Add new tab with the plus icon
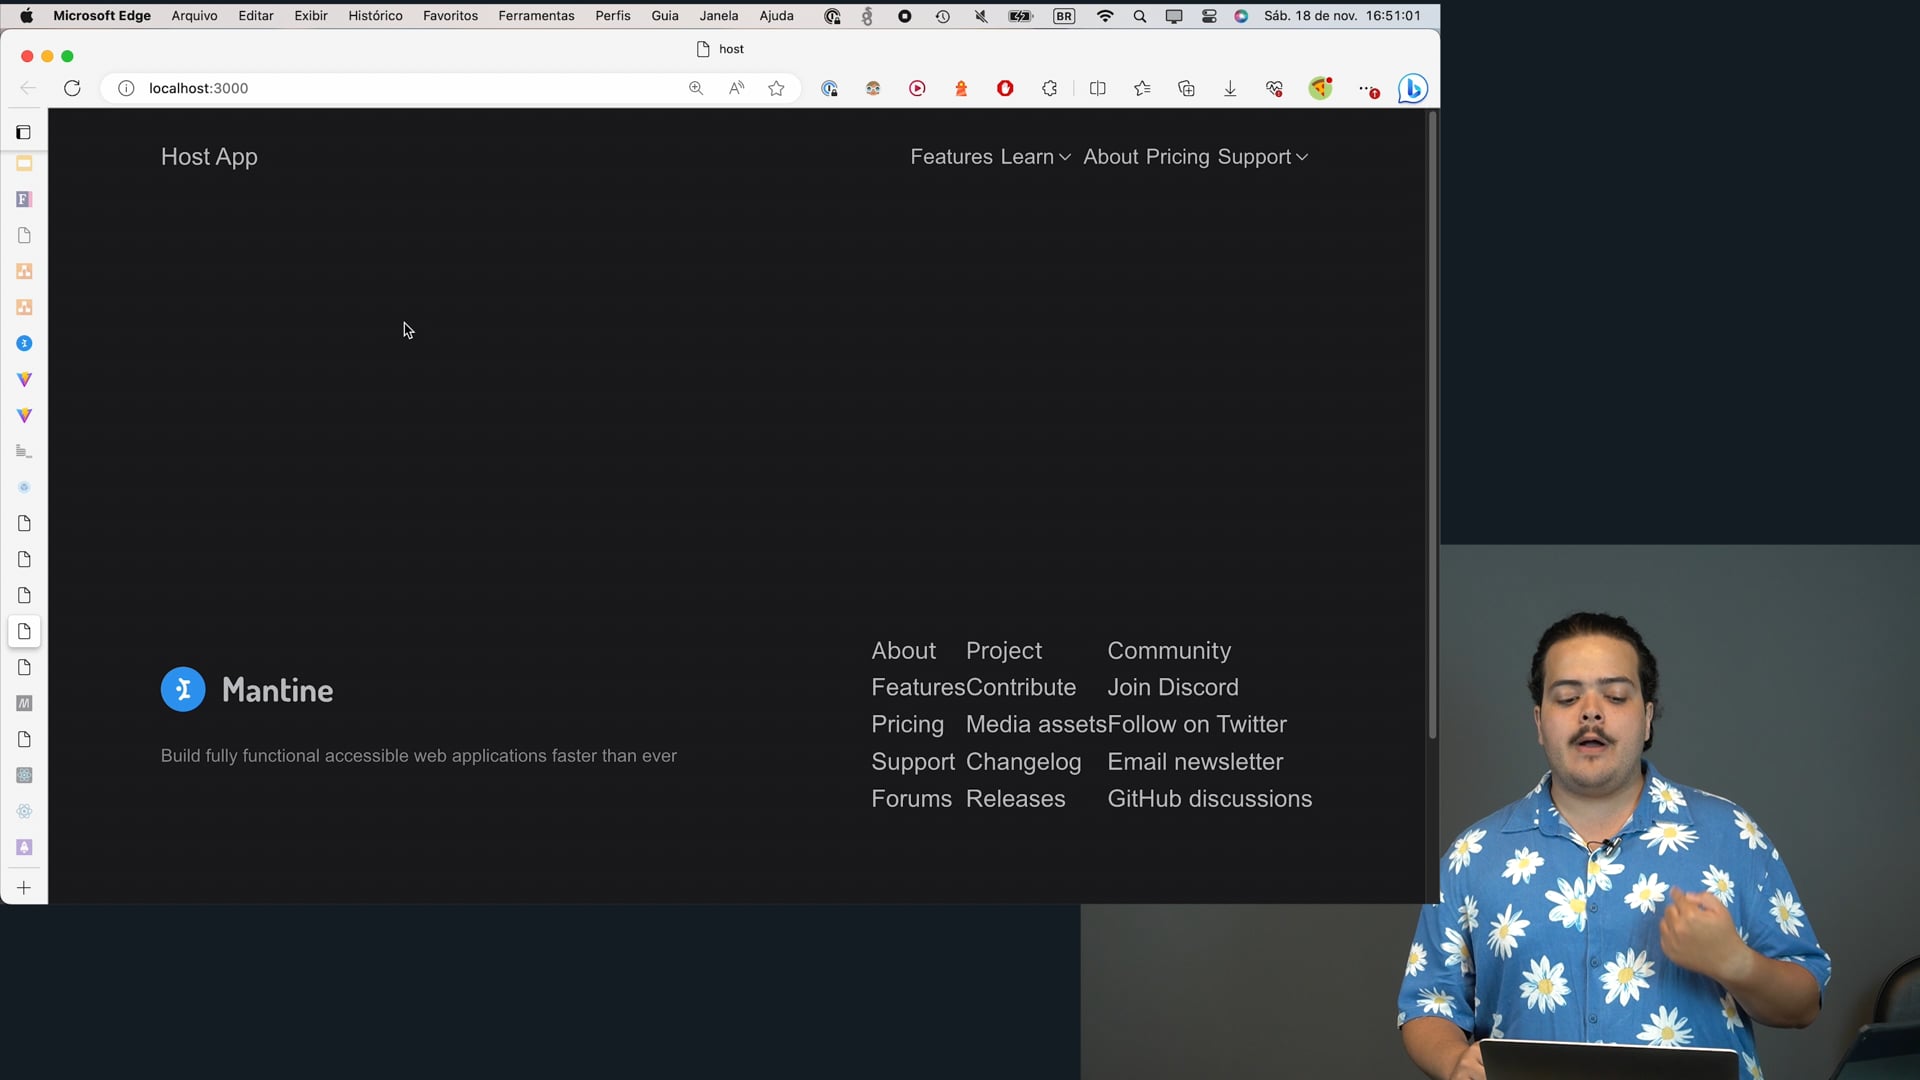1920x1080 pixels. pos(24,888)
